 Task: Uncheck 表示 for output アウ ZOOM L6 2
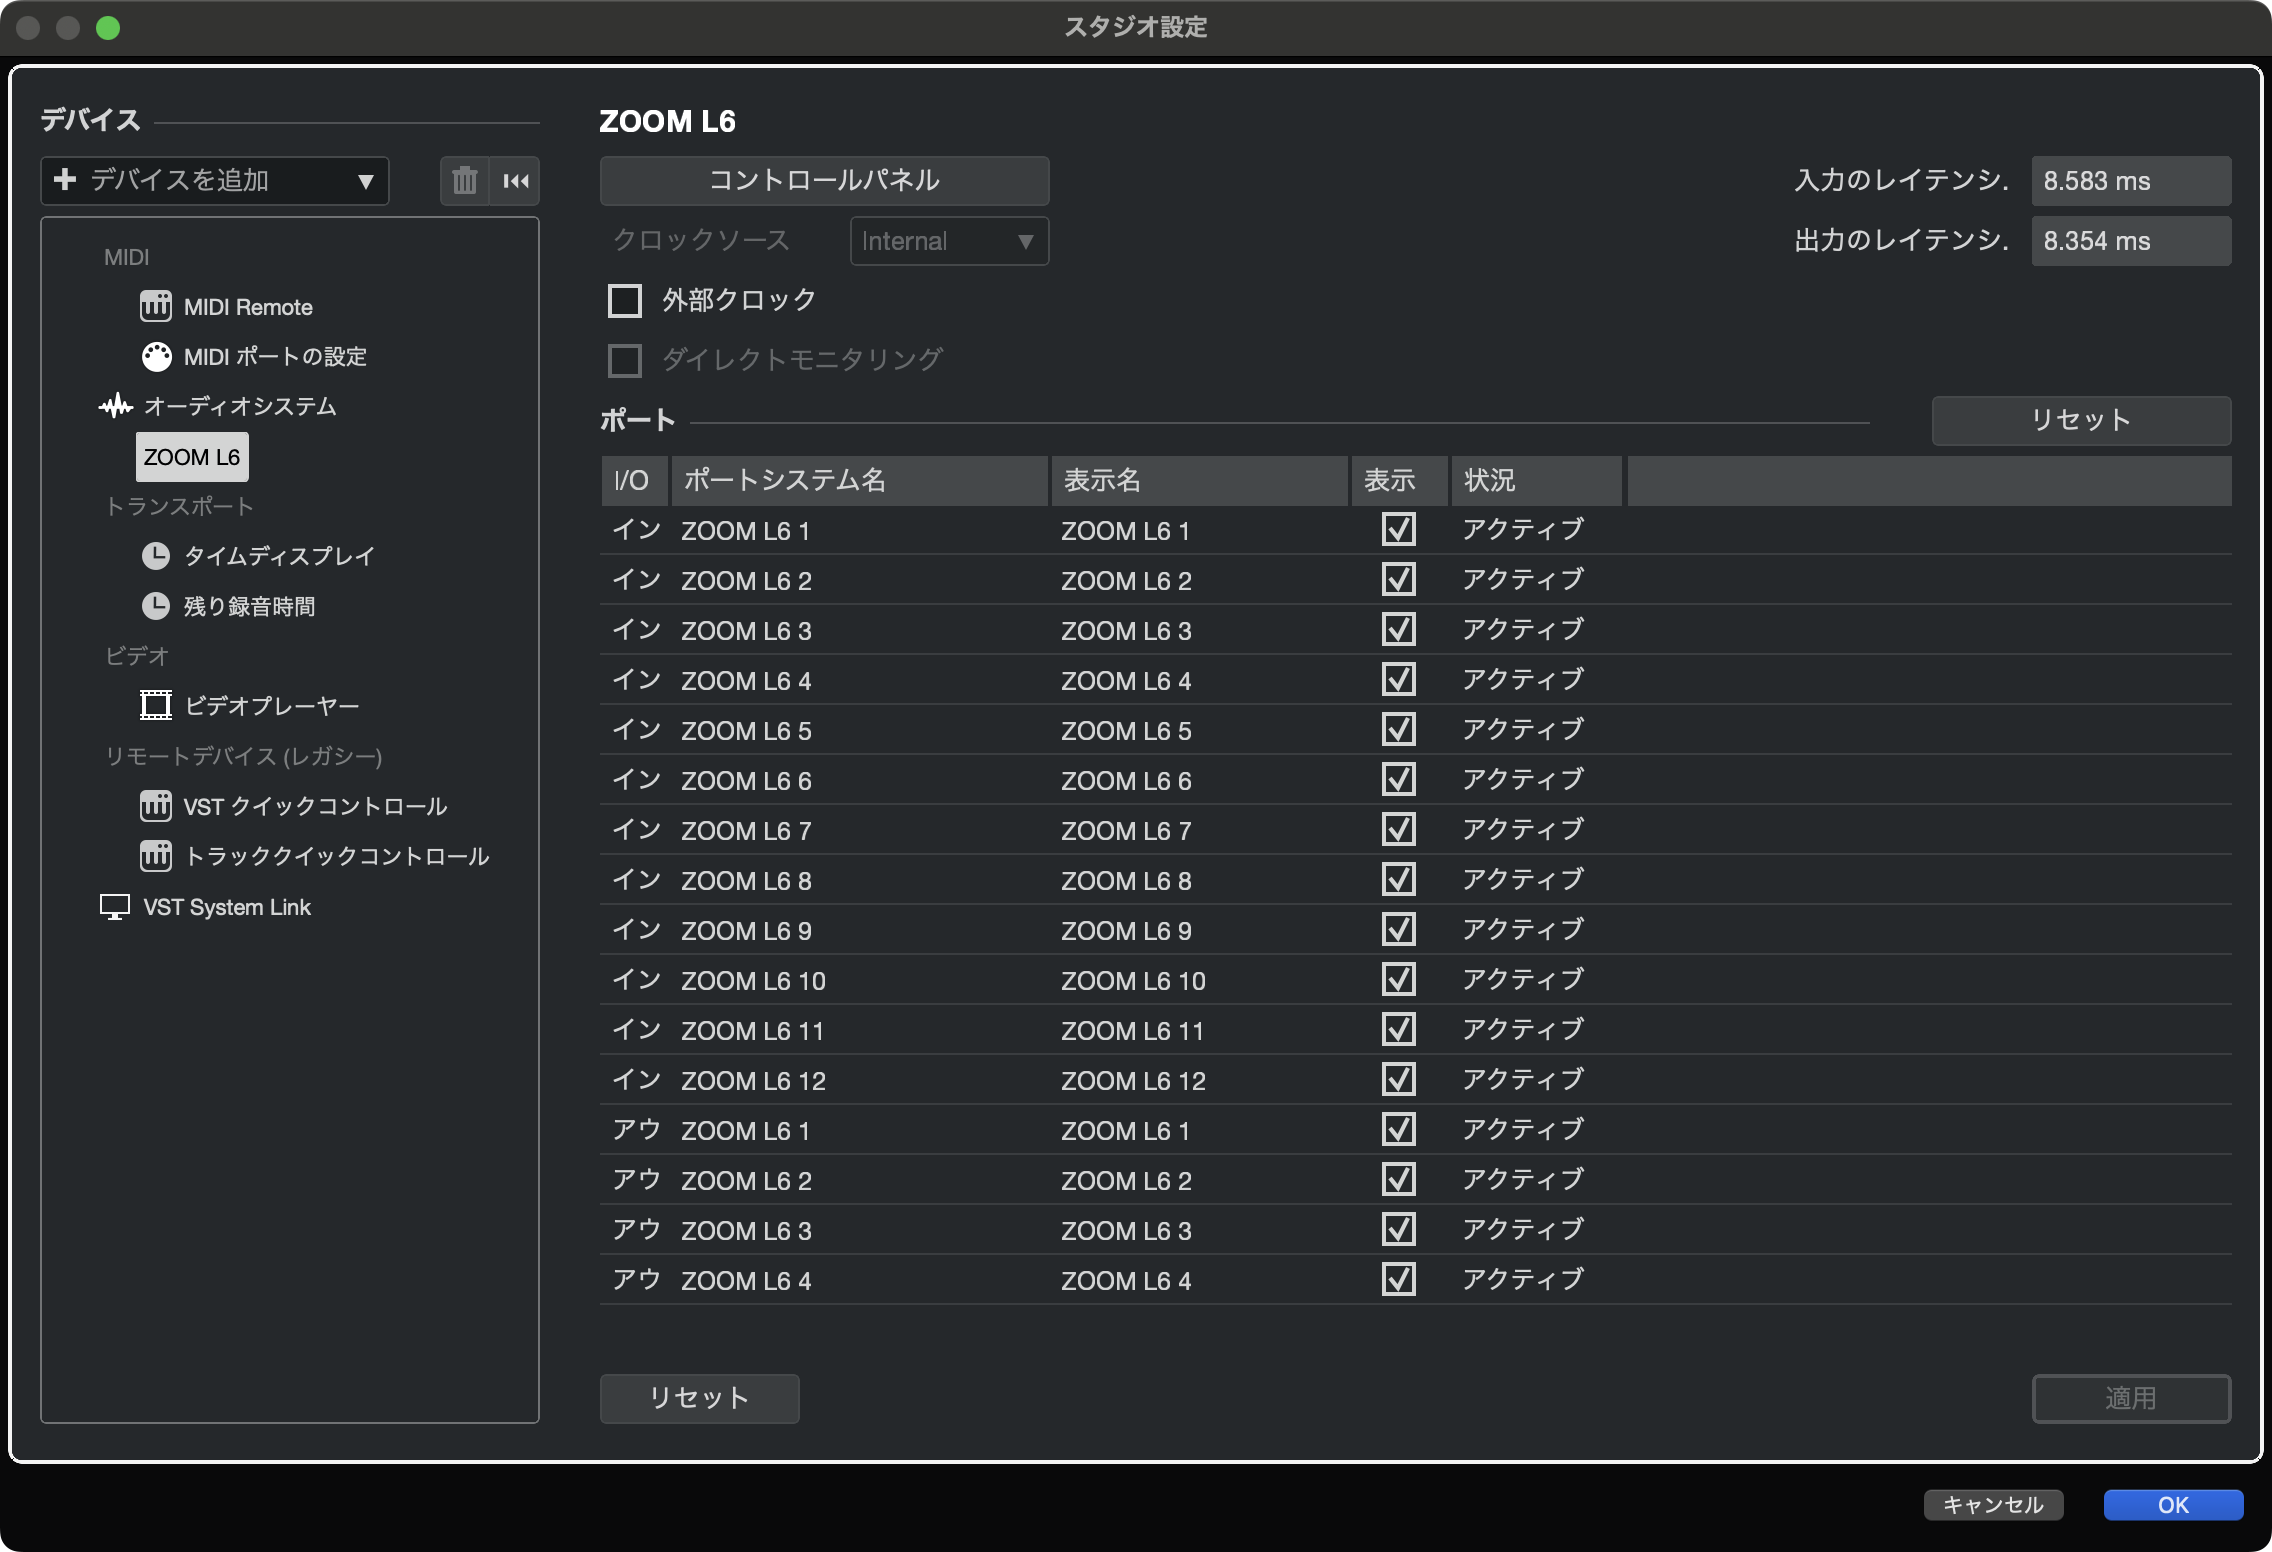(1398, 1179)
